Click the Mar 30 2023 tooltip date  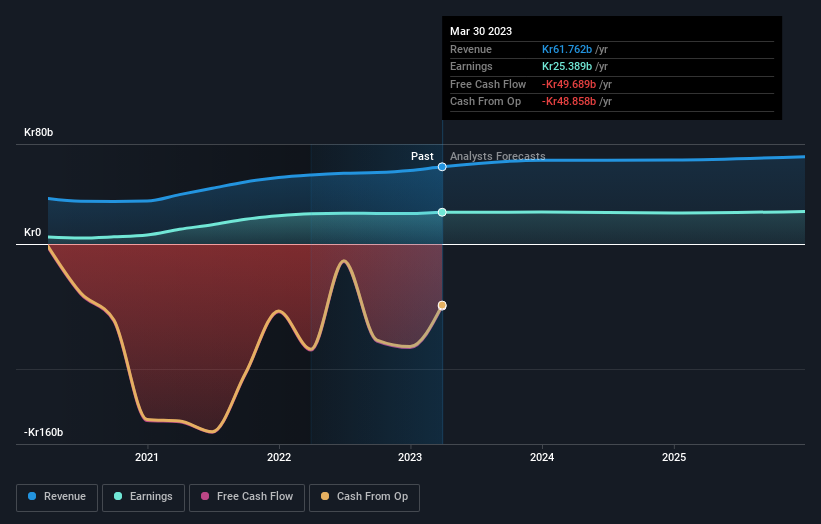tap(481, 31)
